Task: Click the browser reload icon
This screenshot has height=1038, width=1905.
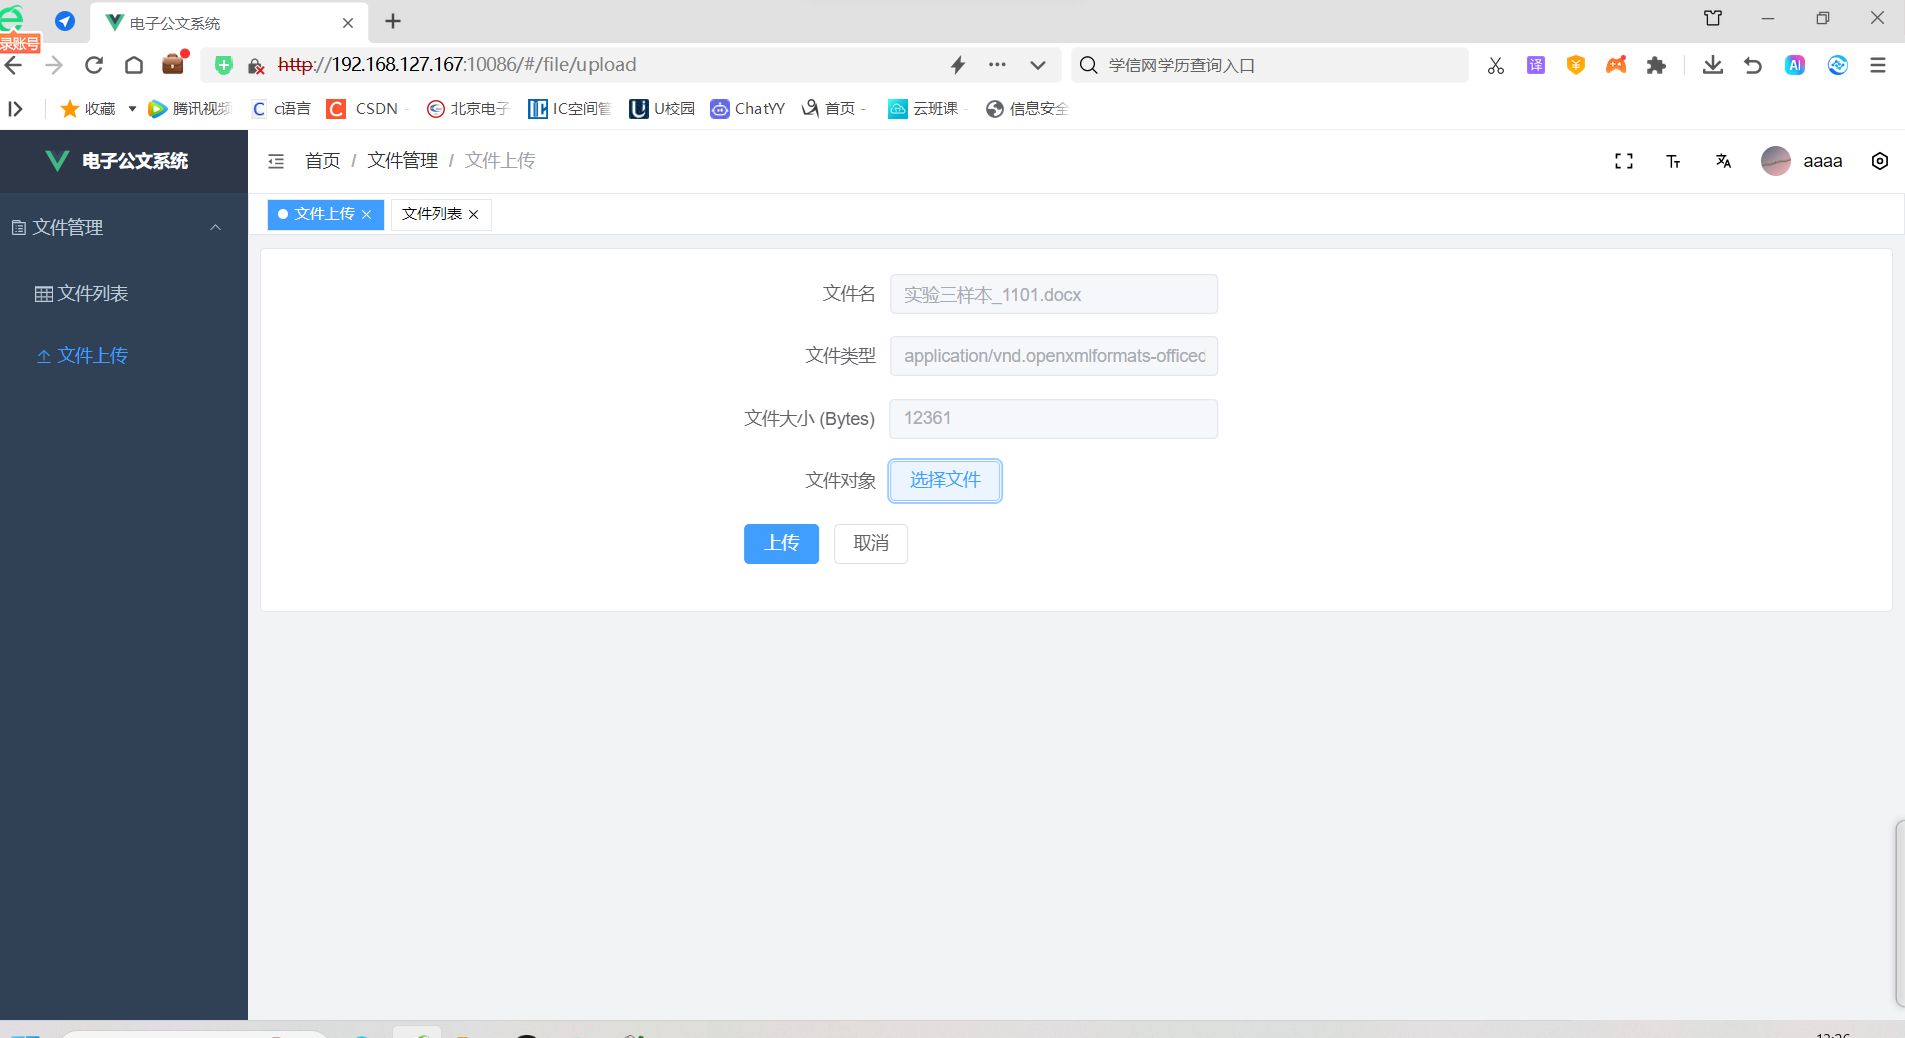Action: click(x=94, y=65)
